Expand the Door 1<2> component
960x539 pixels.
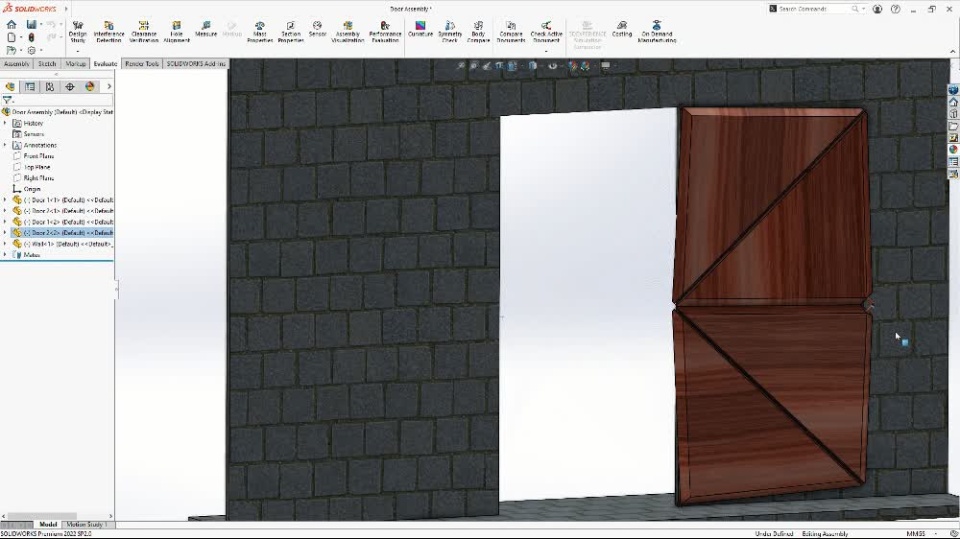[x=6, y=222]
